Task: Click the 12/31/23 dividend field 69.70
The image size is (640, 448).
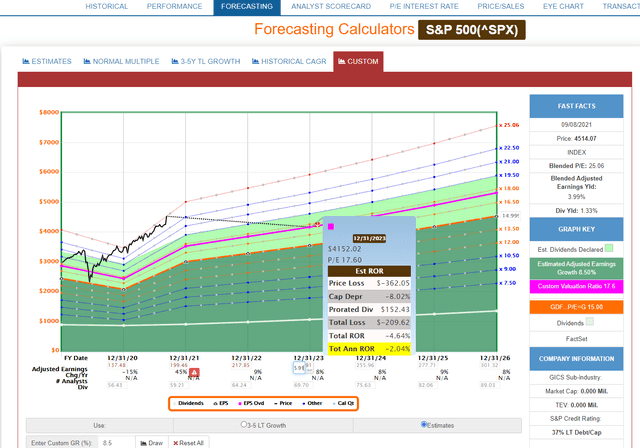Action: (x=302, y=385)
